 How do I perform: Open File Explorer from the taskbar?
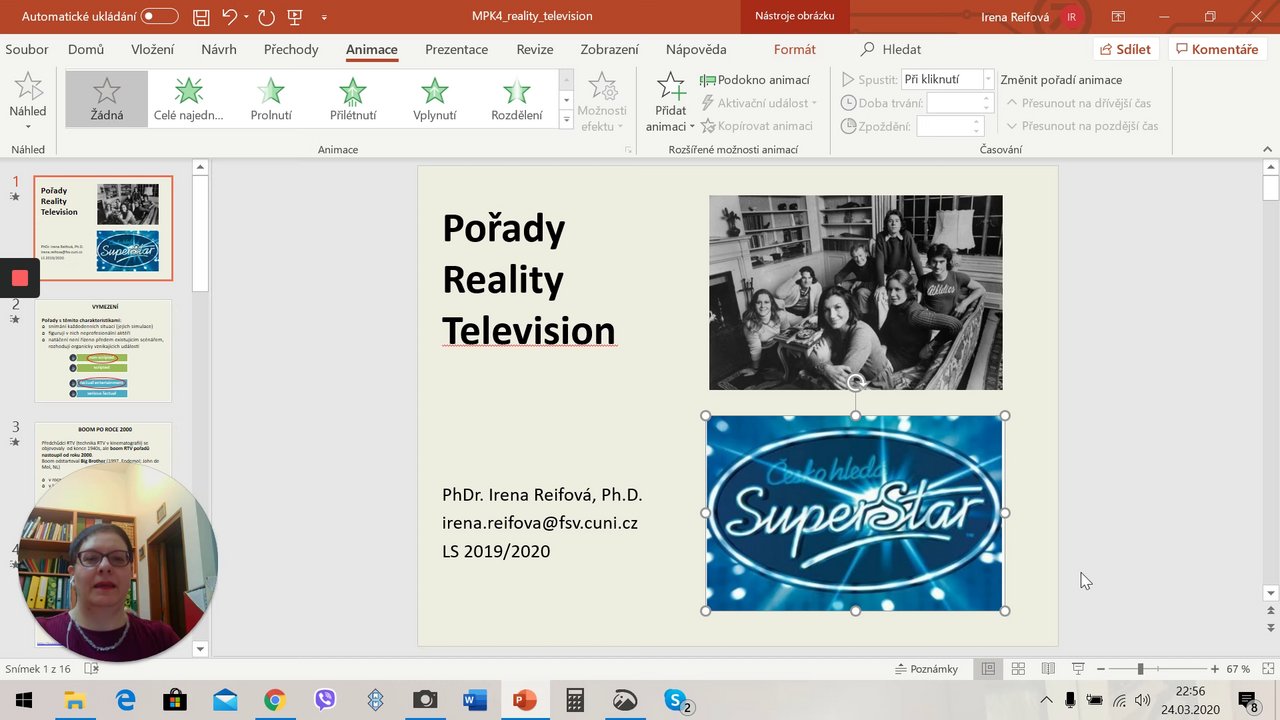coord(75,700)
